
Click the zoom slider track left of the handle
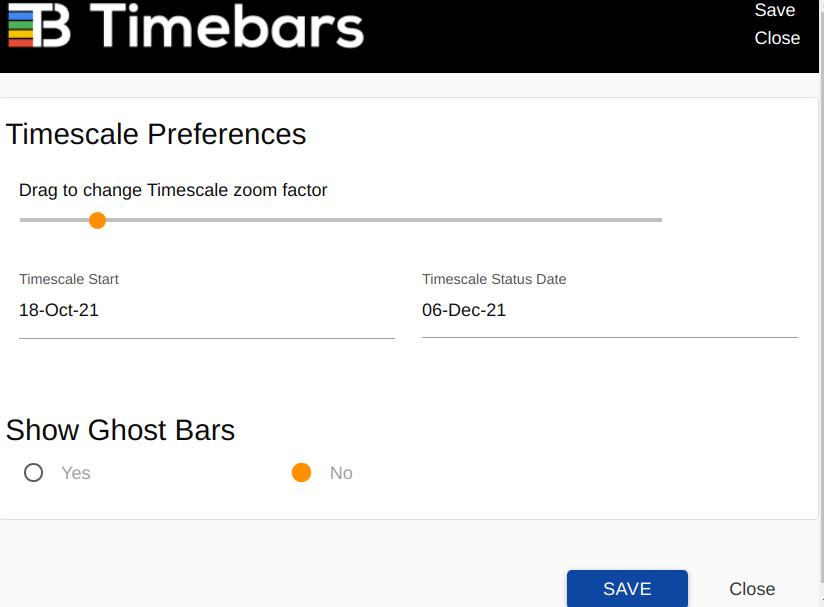(x=50, y=220)
